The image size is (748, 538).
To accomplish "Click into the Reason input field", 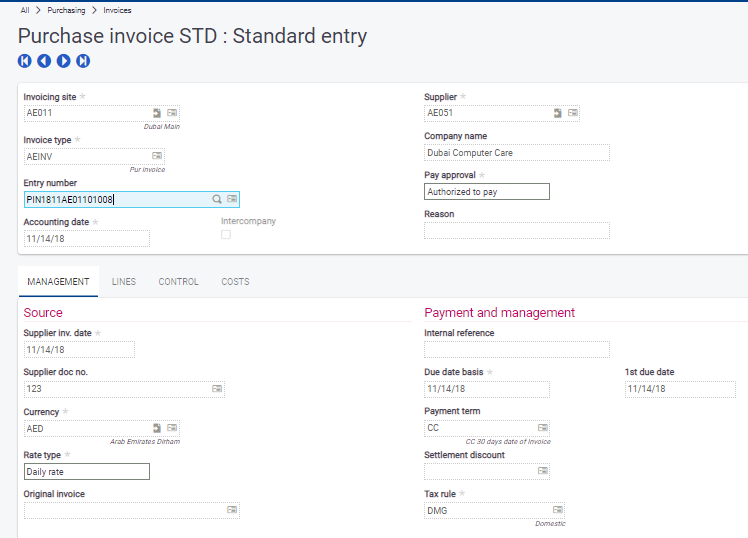I will point(516,231).
